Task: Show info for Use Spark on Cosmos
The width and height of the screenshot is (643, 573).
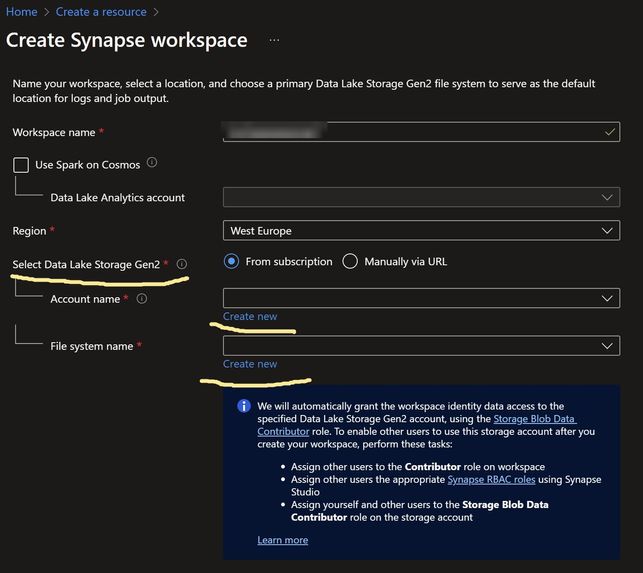Action: pos(152,162)
